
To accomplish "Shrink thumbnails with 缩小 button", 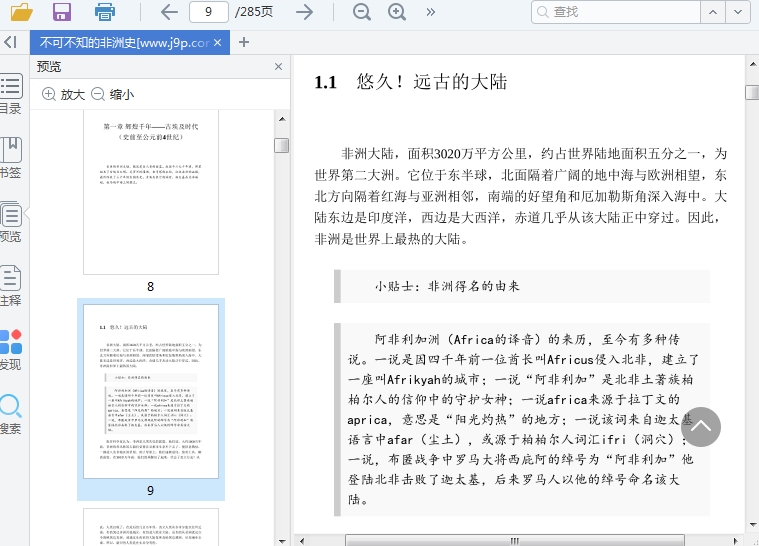I will (x=112, y=94).
